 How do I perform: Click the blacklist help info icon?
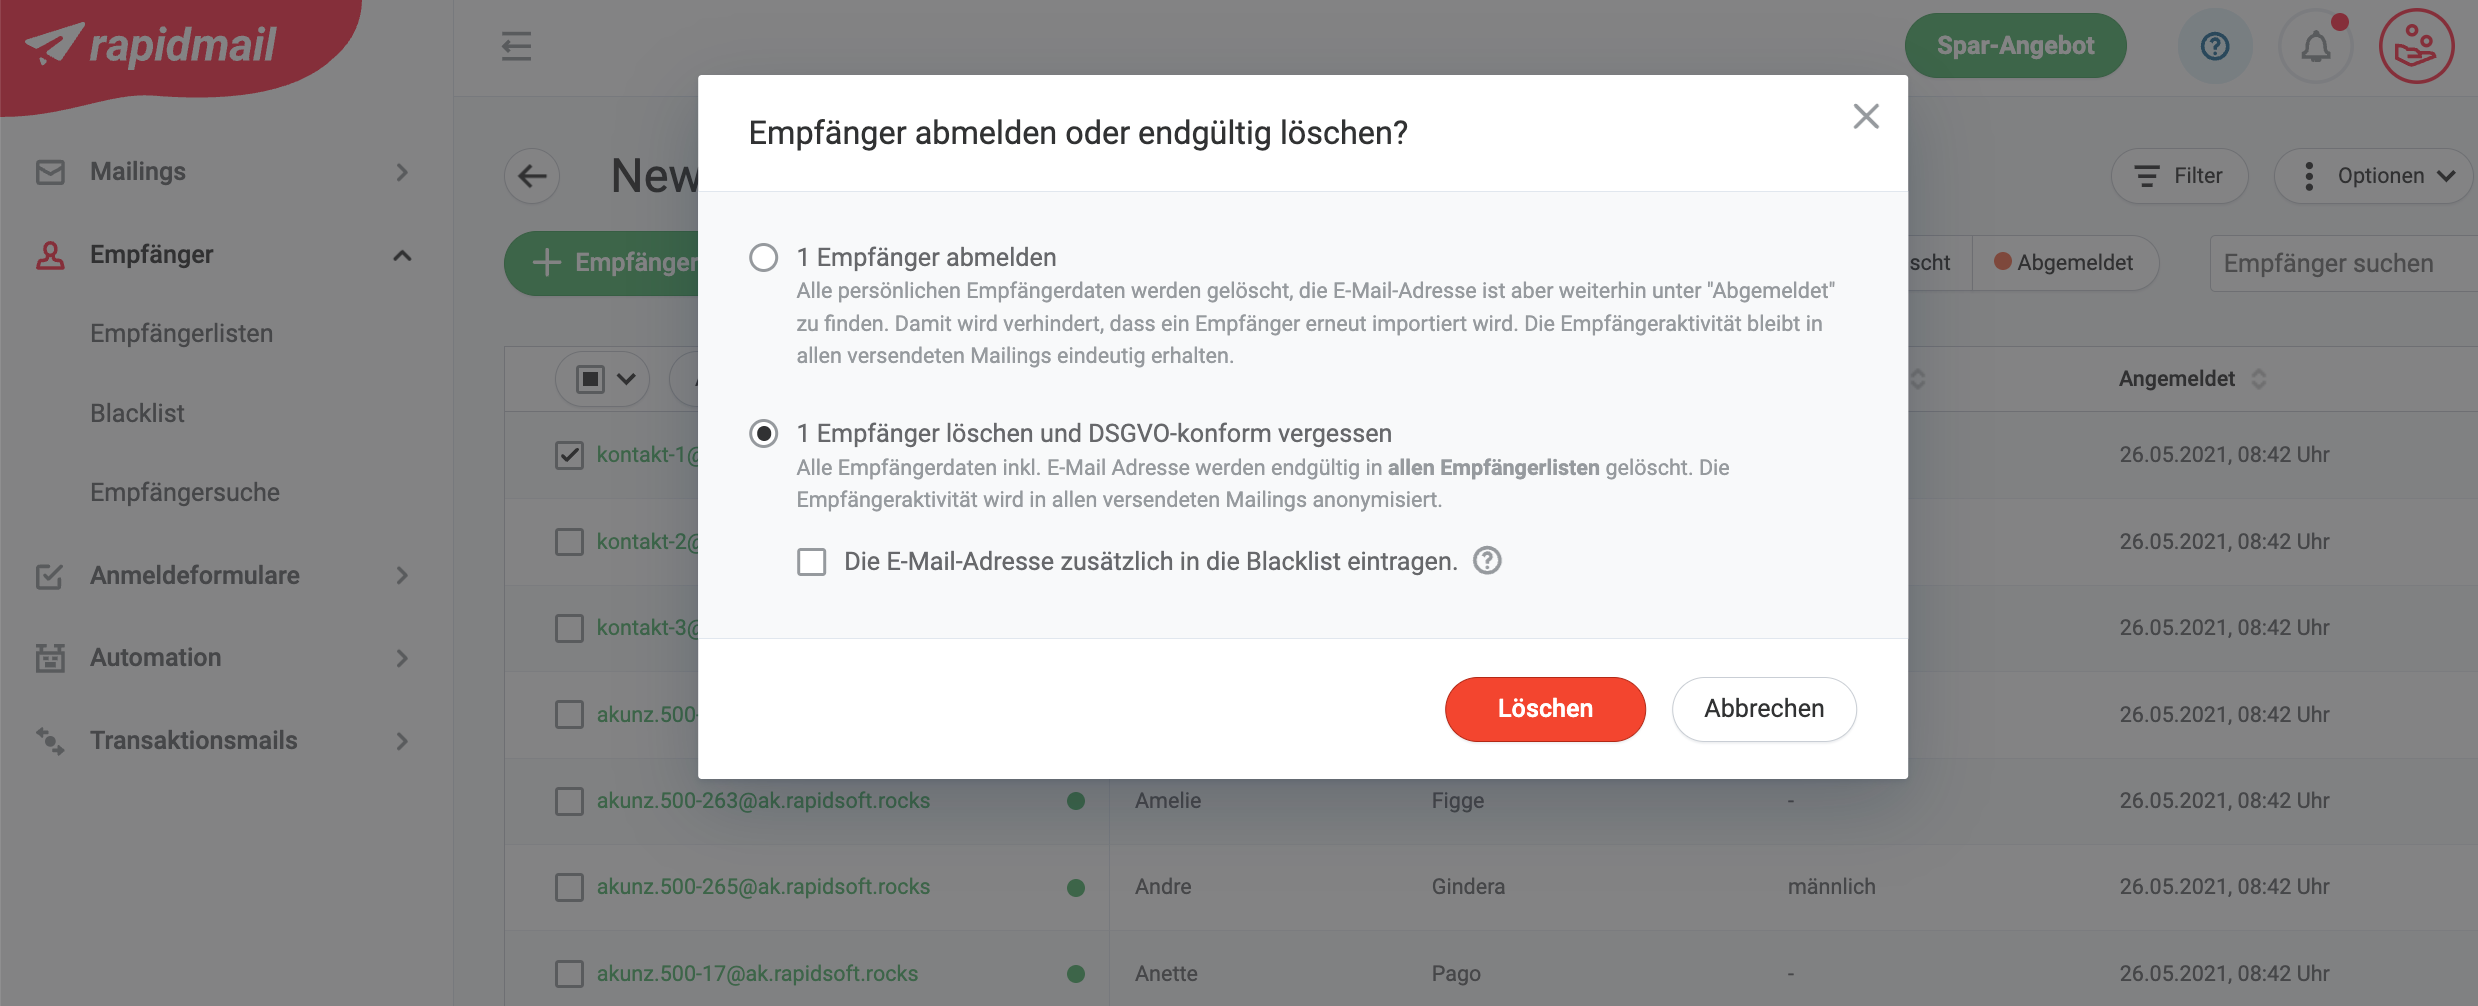click(1488, 561)
